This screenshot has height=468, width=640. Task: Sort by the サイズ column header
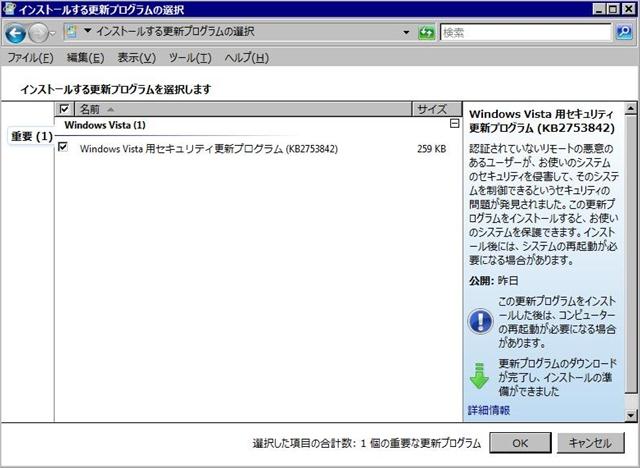coord(437,109)
